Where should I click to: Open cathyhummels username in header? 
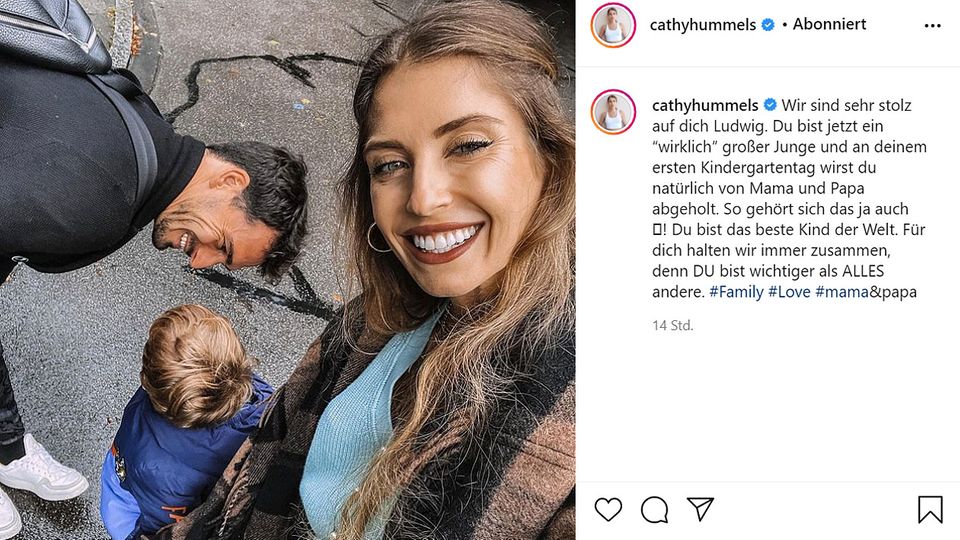pyautogui.click(x=702, y=25)
